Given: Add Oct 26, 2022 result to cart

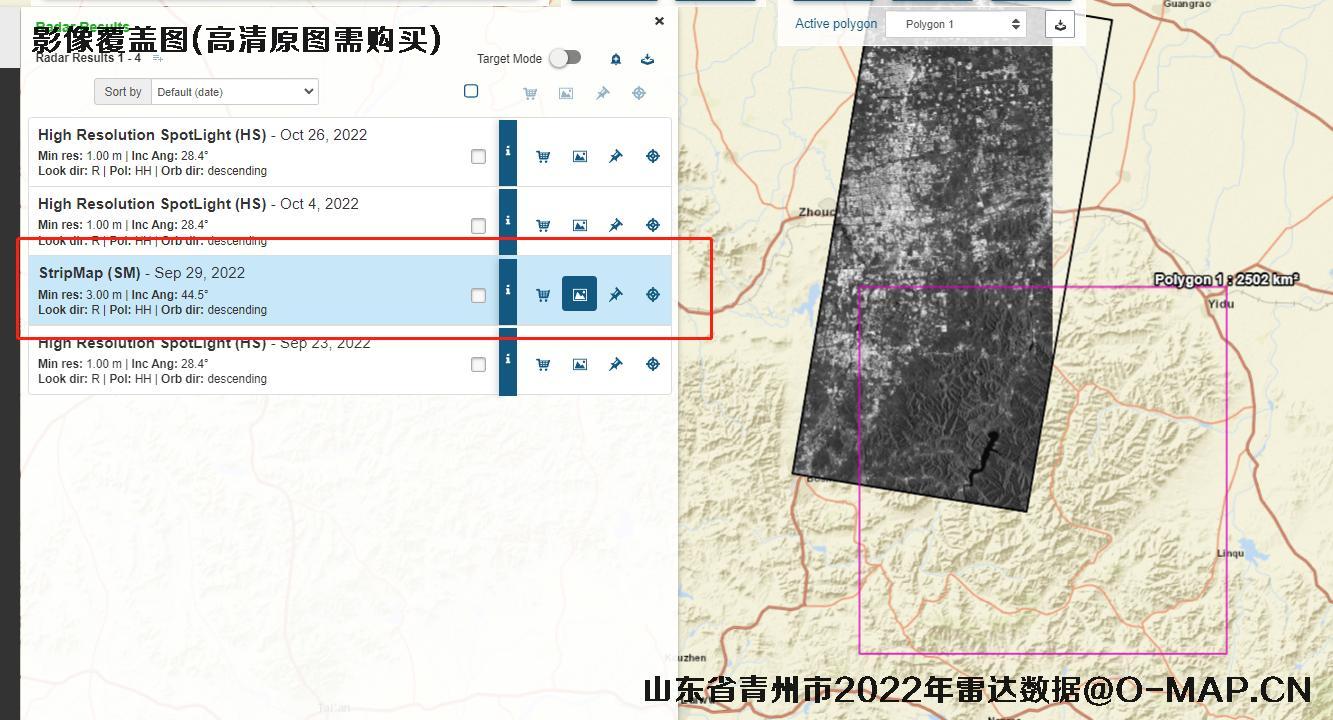Looking at the screenshot, I should 543,156.
